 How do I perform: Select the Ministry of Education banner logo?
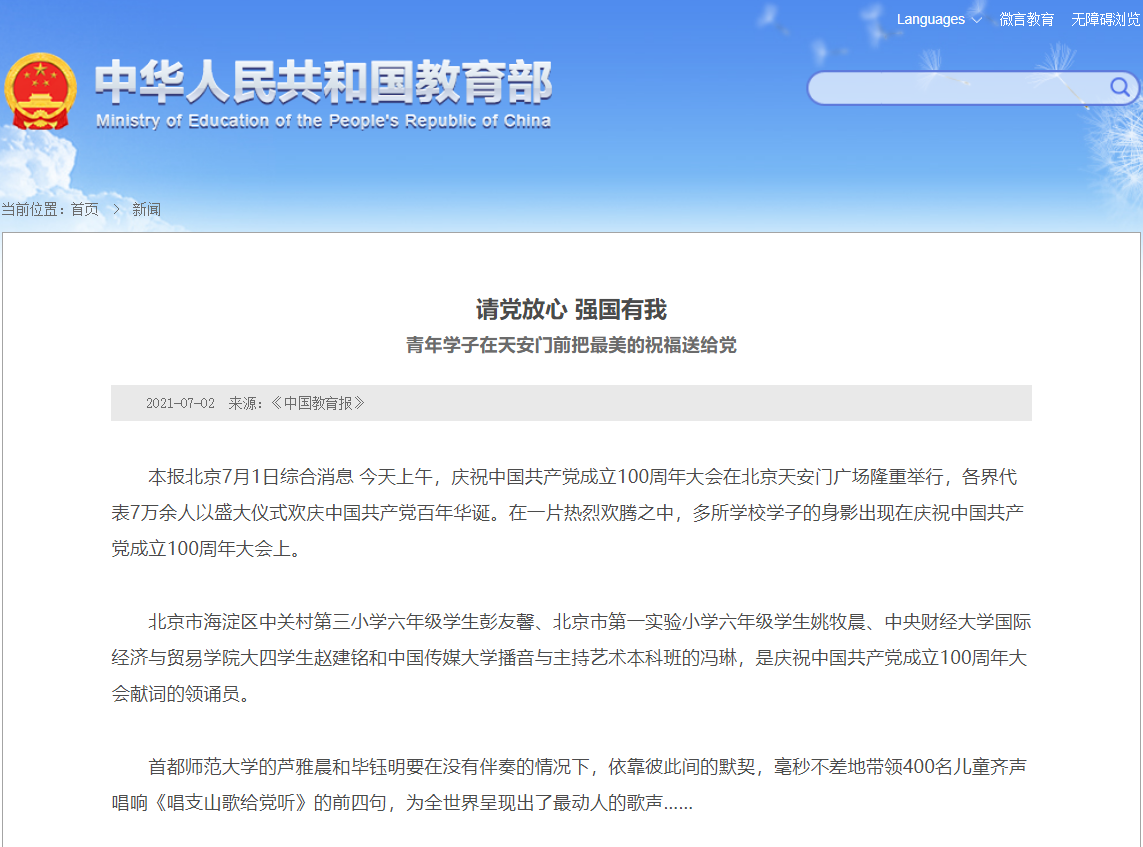320,92
